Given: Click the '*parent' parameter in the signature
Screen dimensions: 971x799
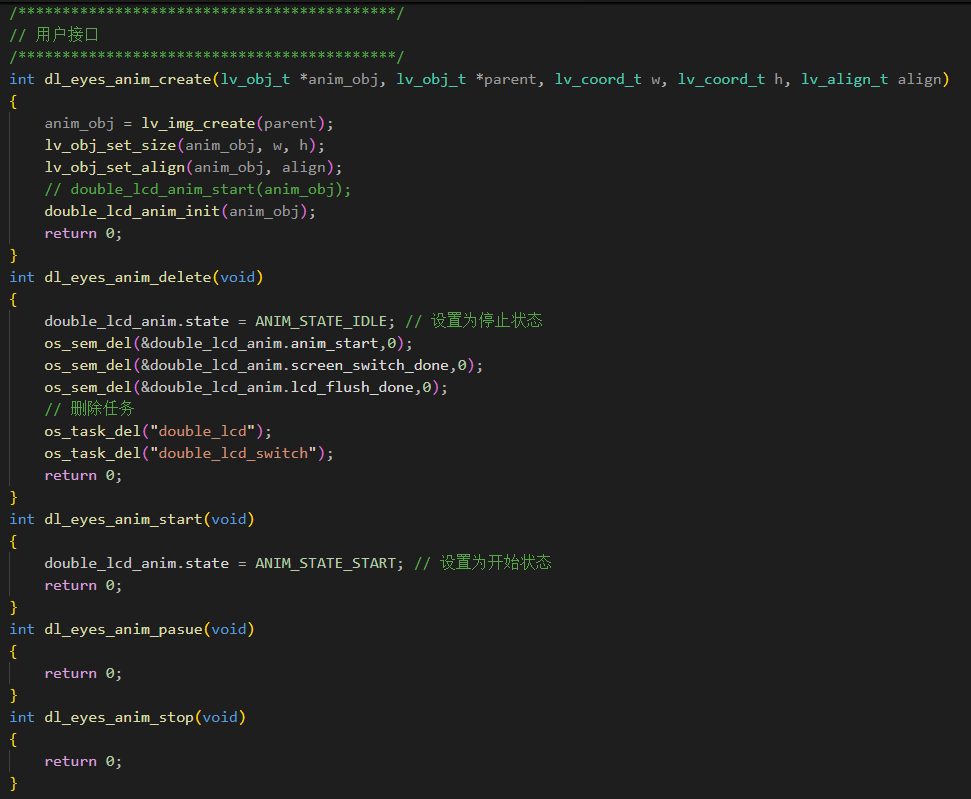Looking at the screenshot, I should 506,79.
